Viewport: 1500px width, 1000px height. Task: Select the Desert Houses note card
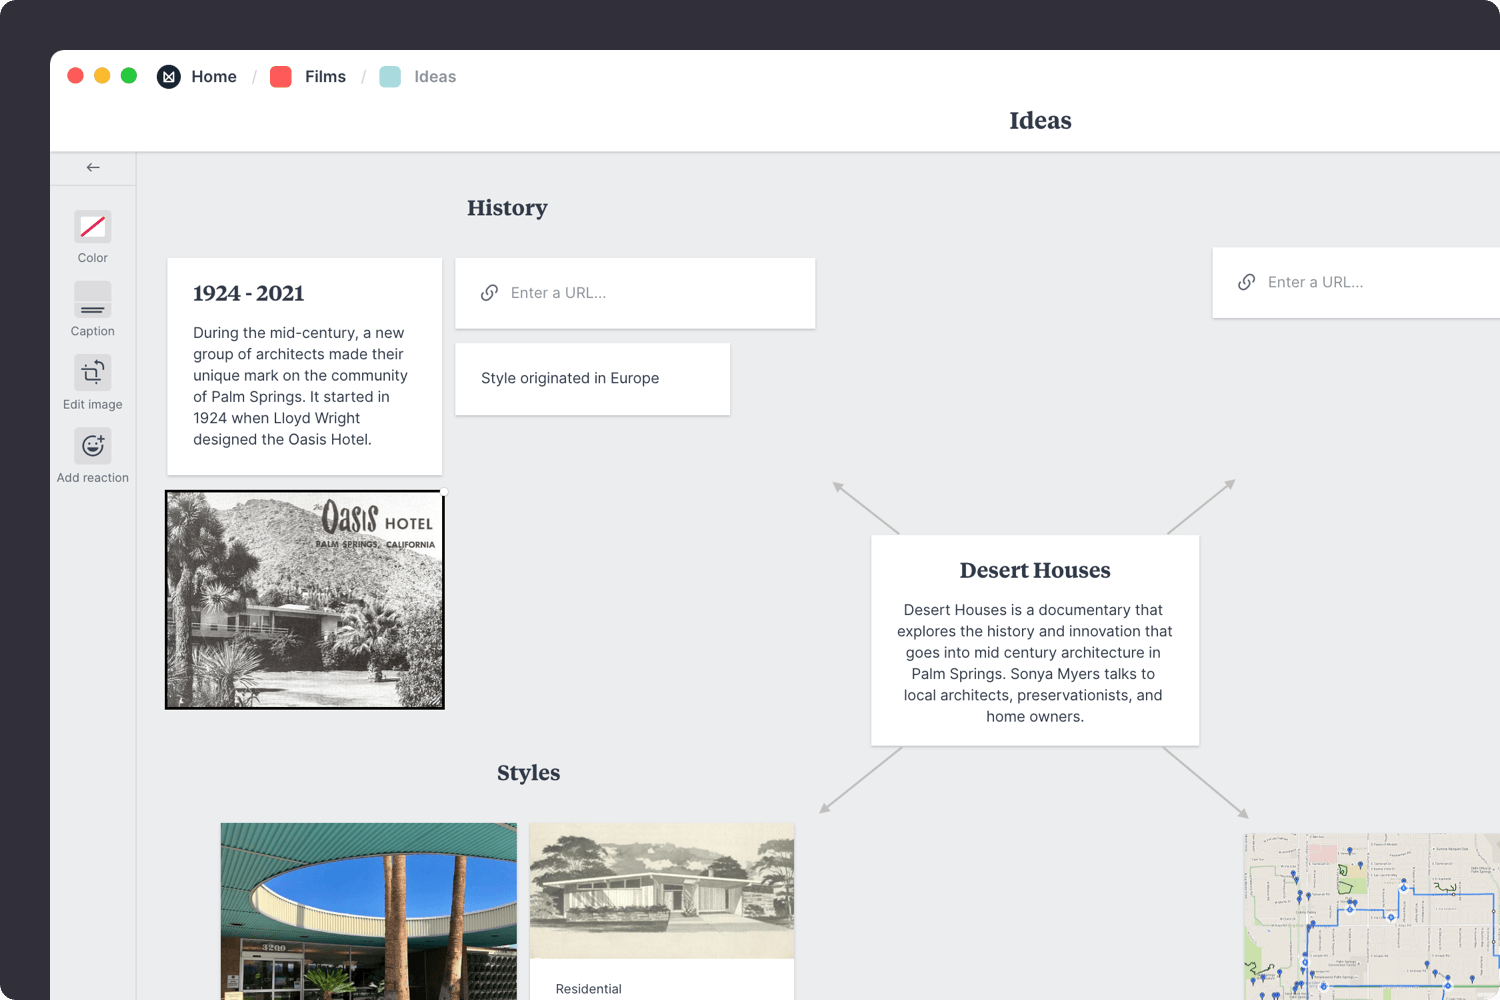pos(1035,640)
